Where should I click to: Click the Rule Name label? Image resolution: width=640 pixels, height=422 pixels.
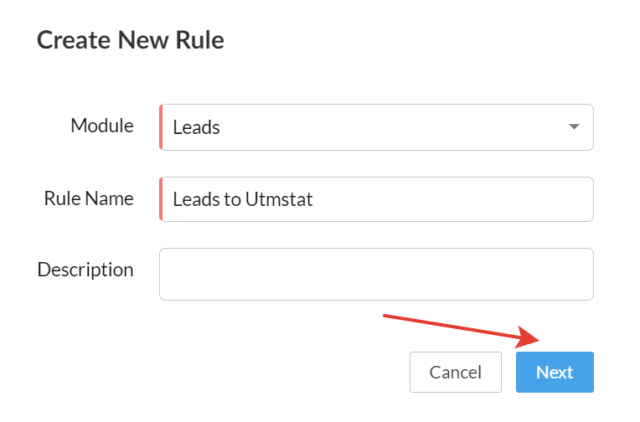88,198
